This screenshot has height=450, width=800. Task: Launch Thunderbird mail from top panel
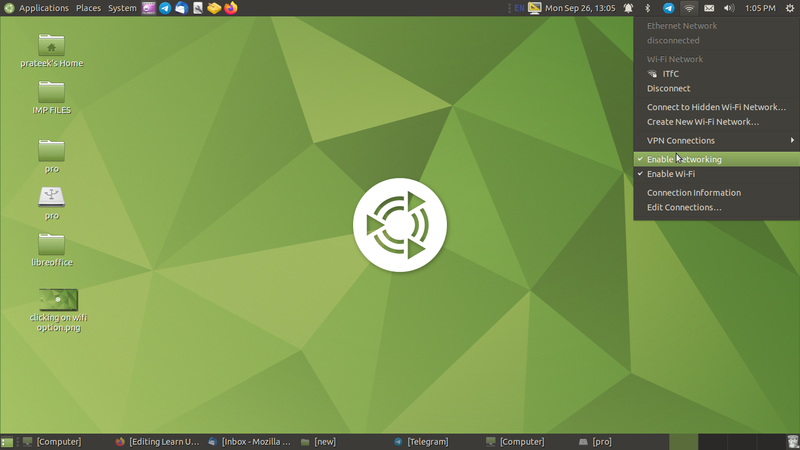pyautogui.click(x=181, y=8)
